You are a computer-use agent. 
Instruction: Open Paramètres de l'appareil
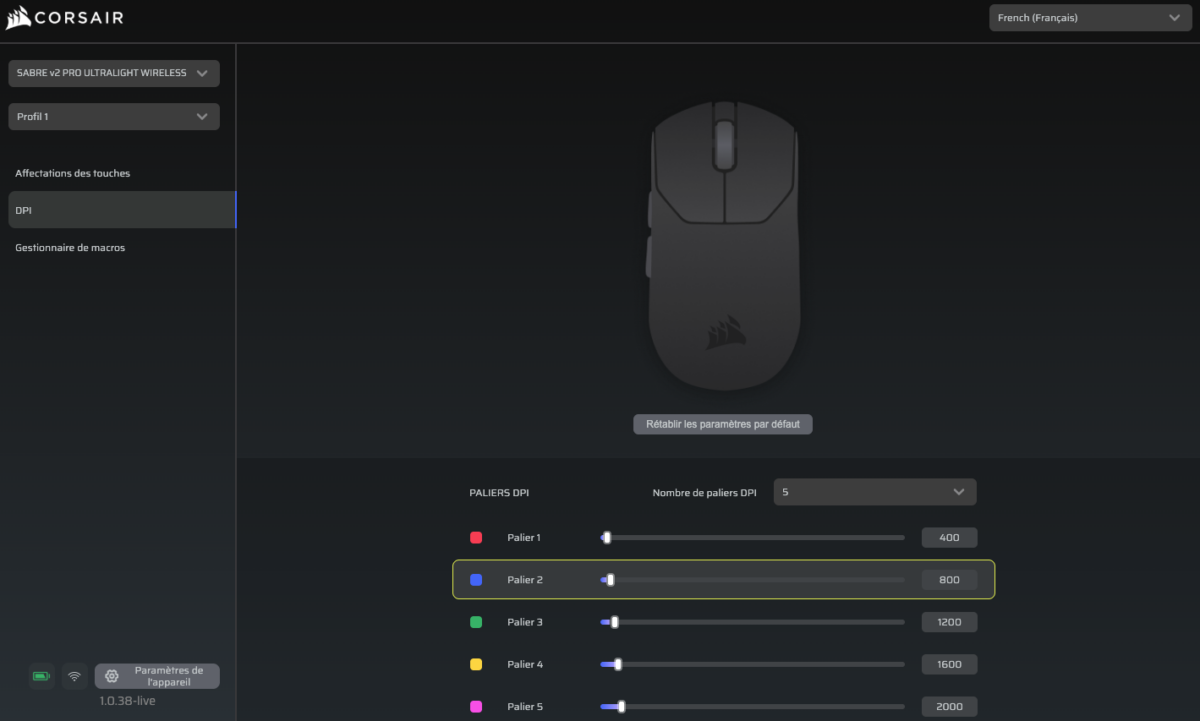coord(157,675)
